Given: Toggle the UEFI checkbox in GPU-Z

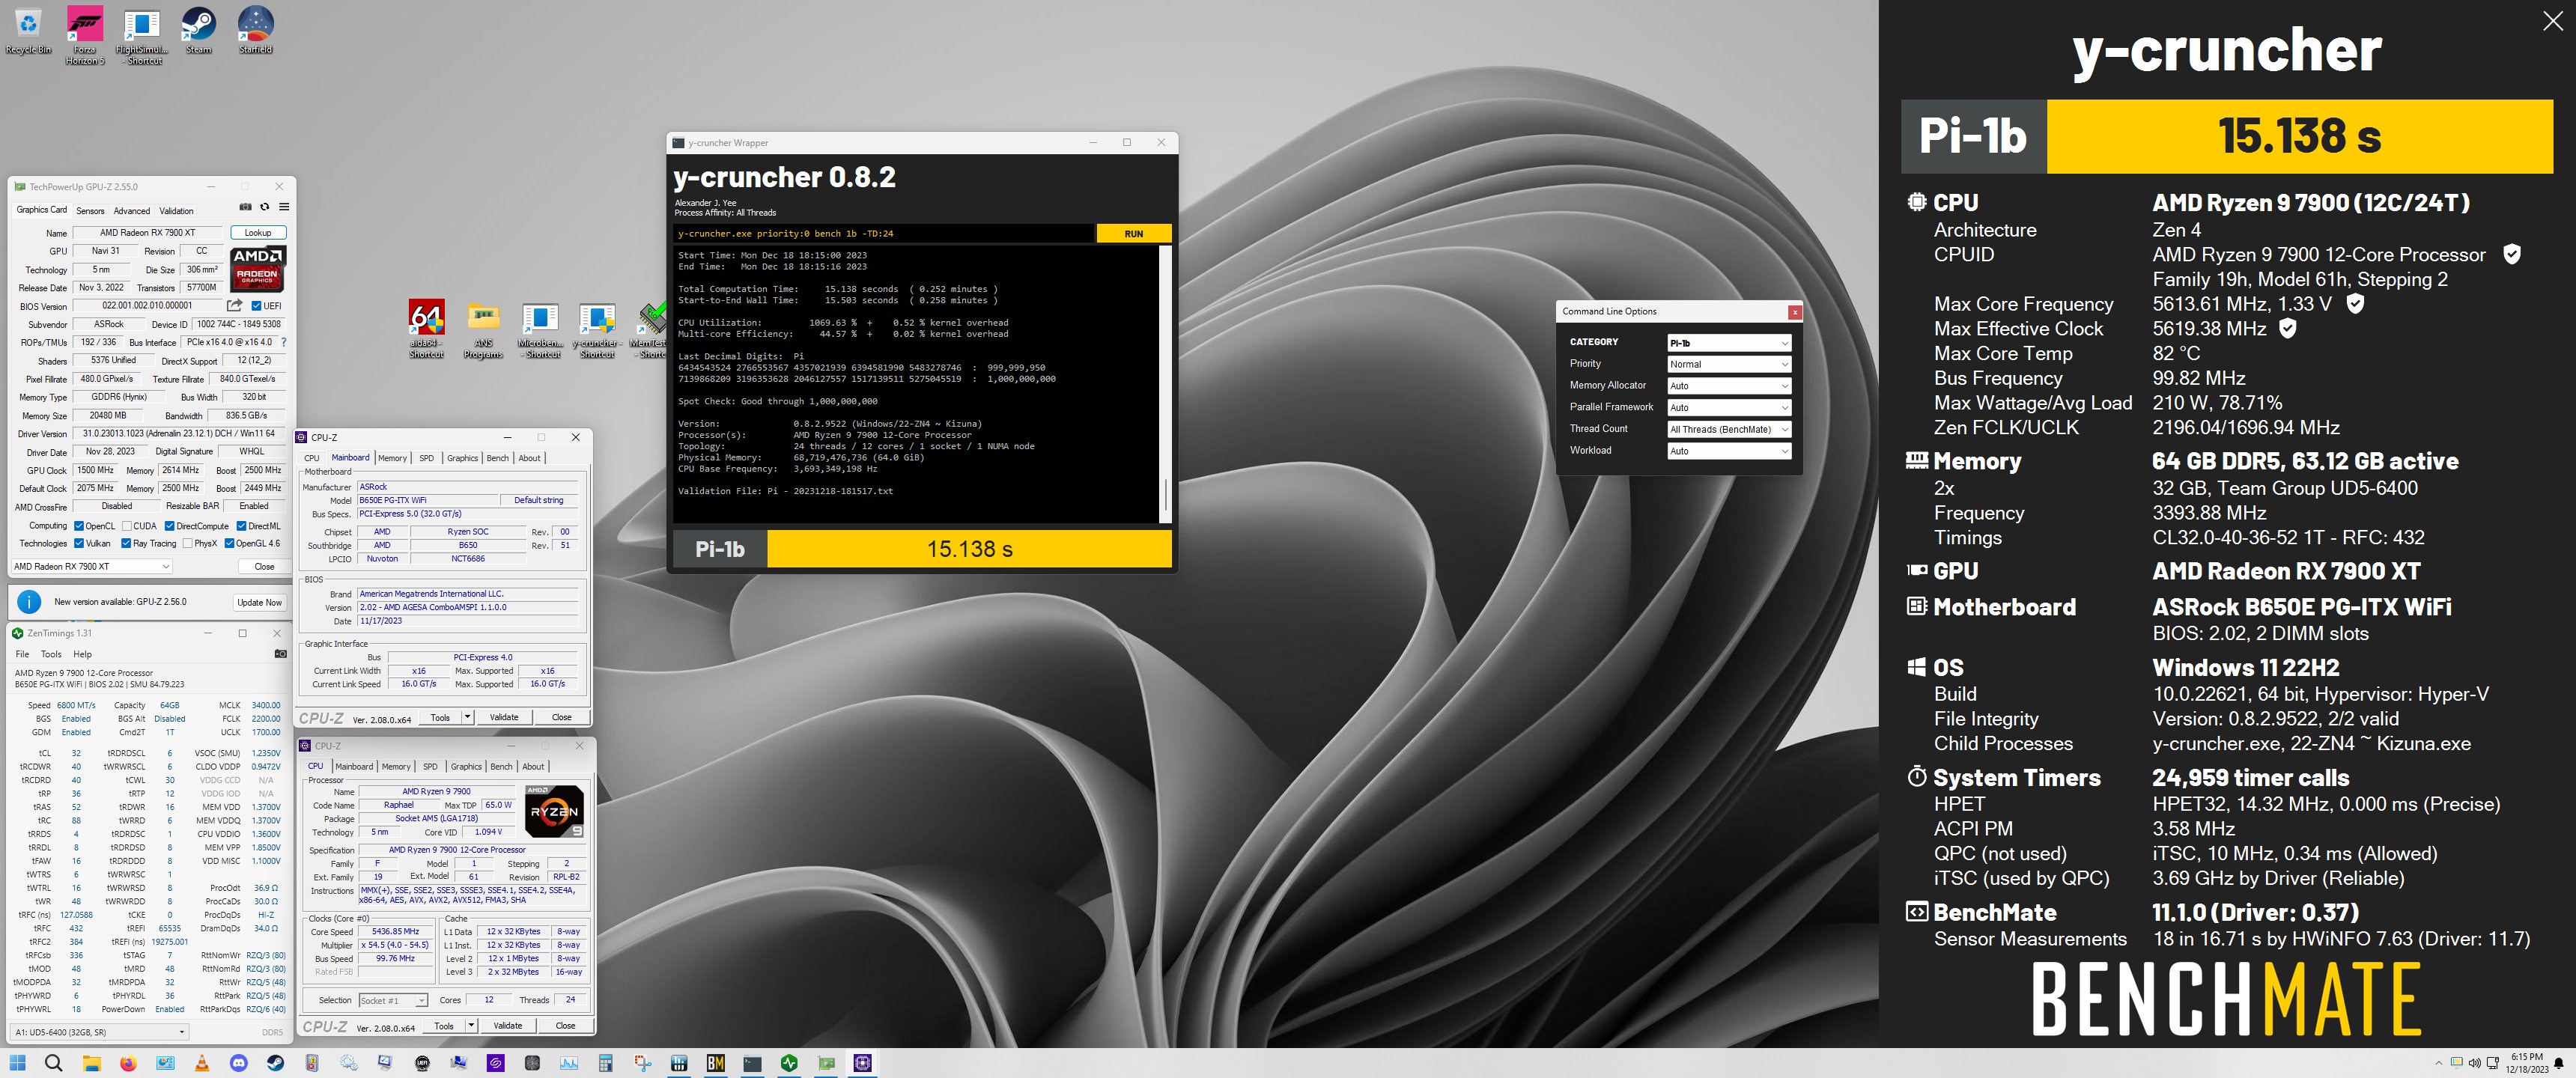Looking at the screenshot, I should [x=257, y=306].
